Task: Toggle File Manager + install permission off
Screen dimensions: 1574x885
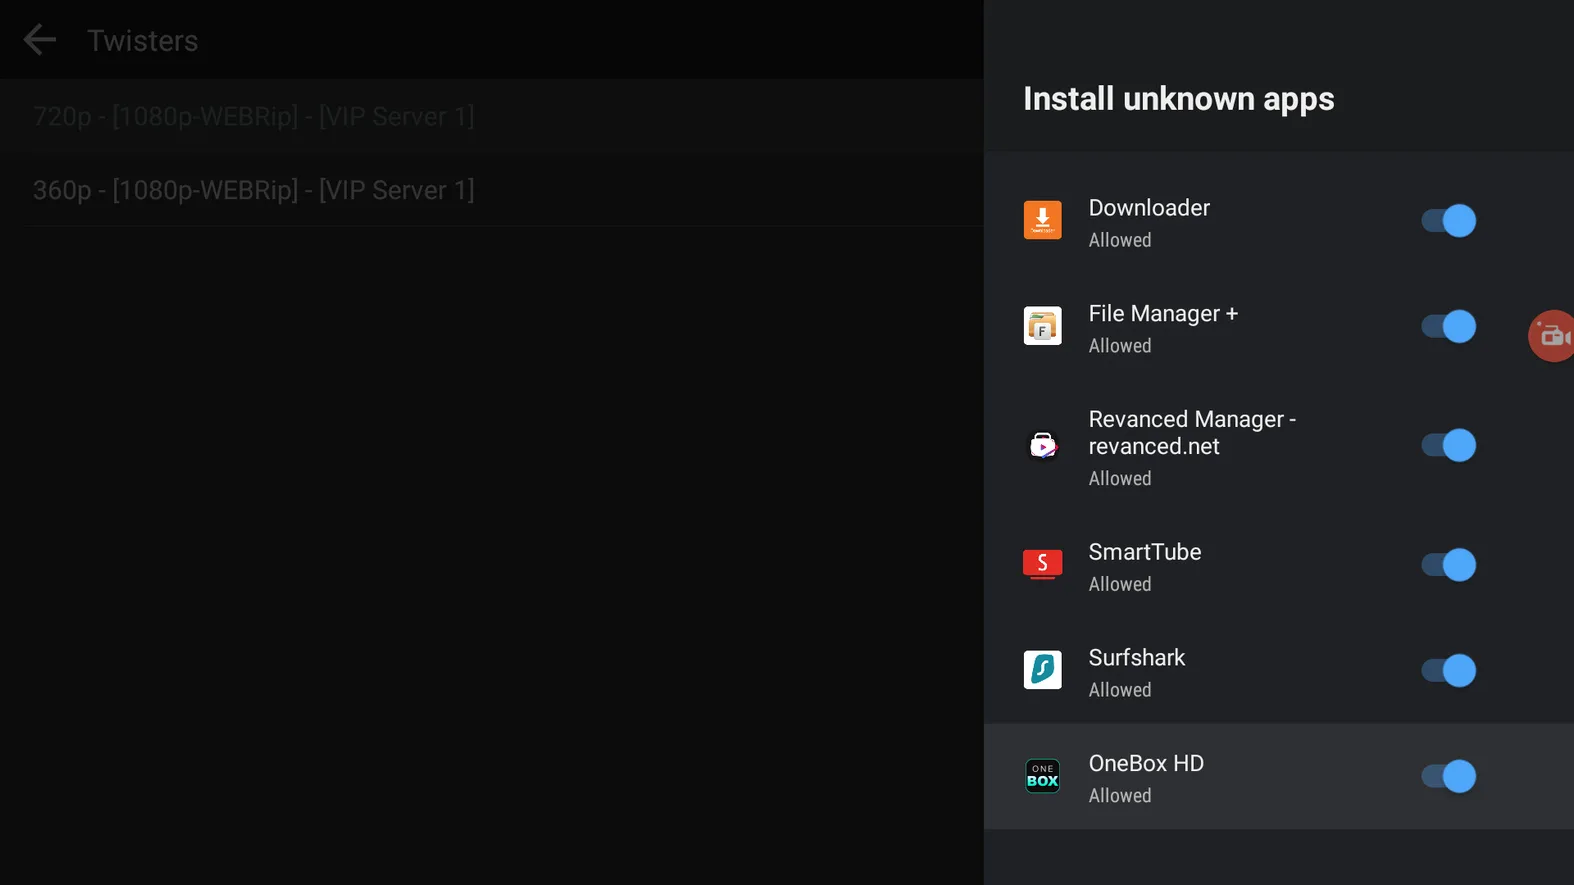Action: 1449,326
